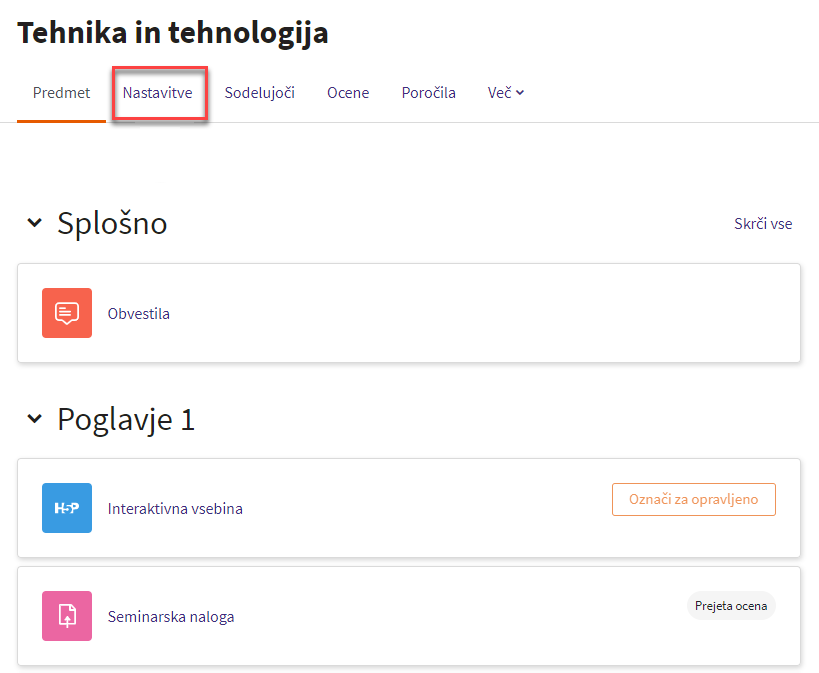Viewport: 819px width, 673px height.
Task: Open the Več dropdown menu
Action: (506, 93)
